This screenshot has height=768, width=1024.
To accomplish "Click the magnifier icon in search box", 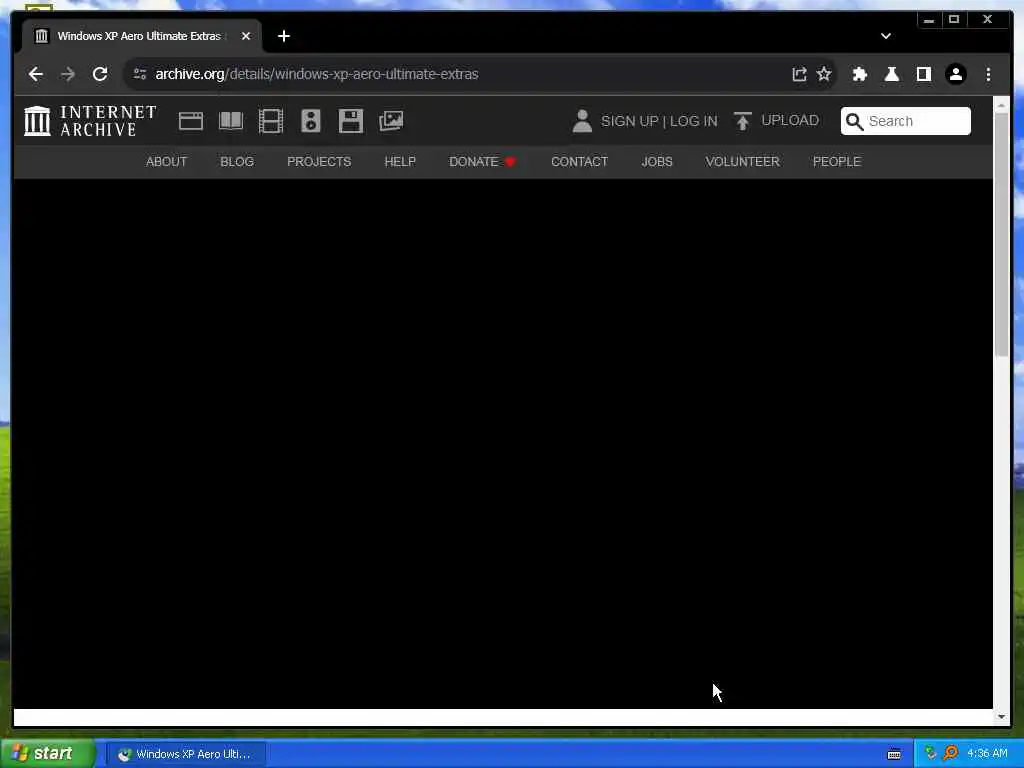I will pyautogui.click(x=854, y=121).
